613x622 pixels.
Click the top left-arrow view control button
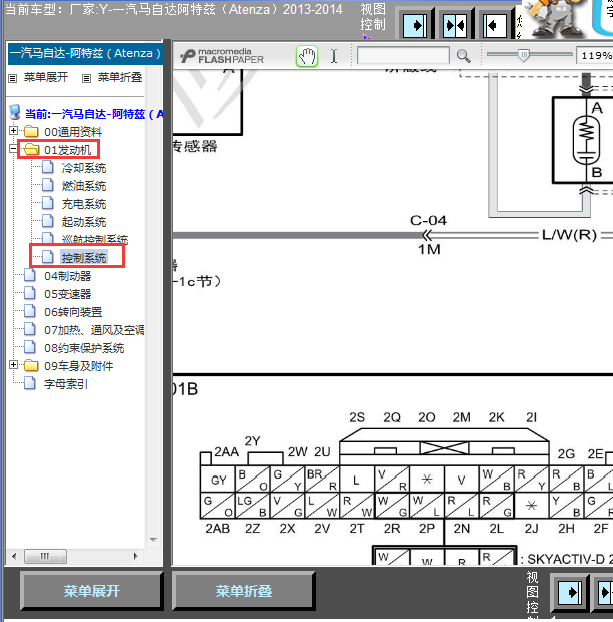495,26
